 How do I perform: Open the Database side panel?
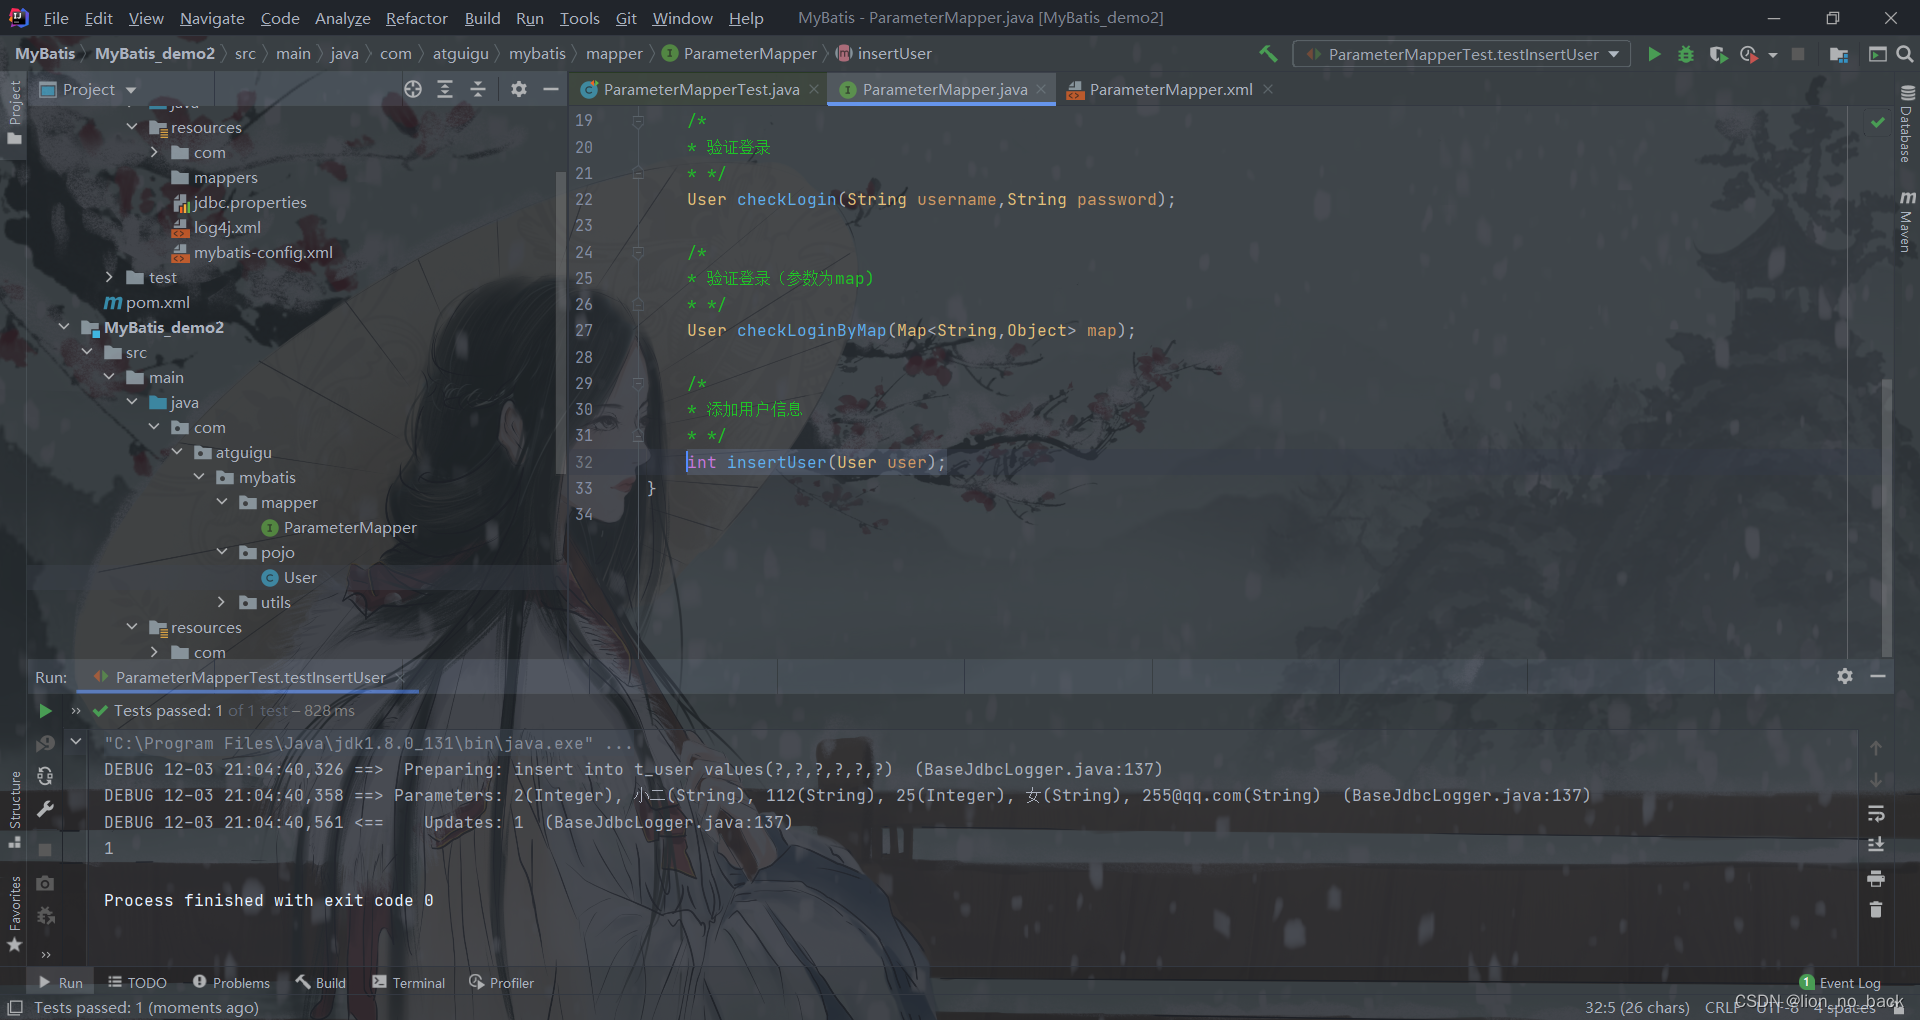coord(1906,125)
